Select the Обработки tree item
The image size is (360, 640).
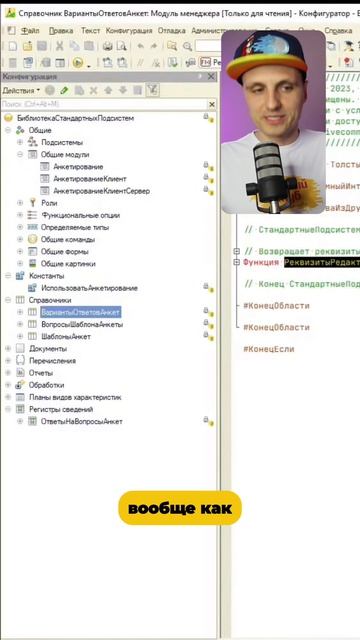click(x=46, y=385)
